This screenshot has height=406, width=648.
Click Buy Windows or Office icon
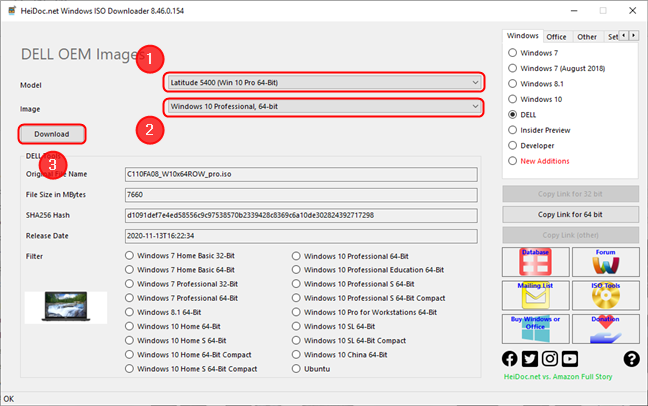(536, 329)
